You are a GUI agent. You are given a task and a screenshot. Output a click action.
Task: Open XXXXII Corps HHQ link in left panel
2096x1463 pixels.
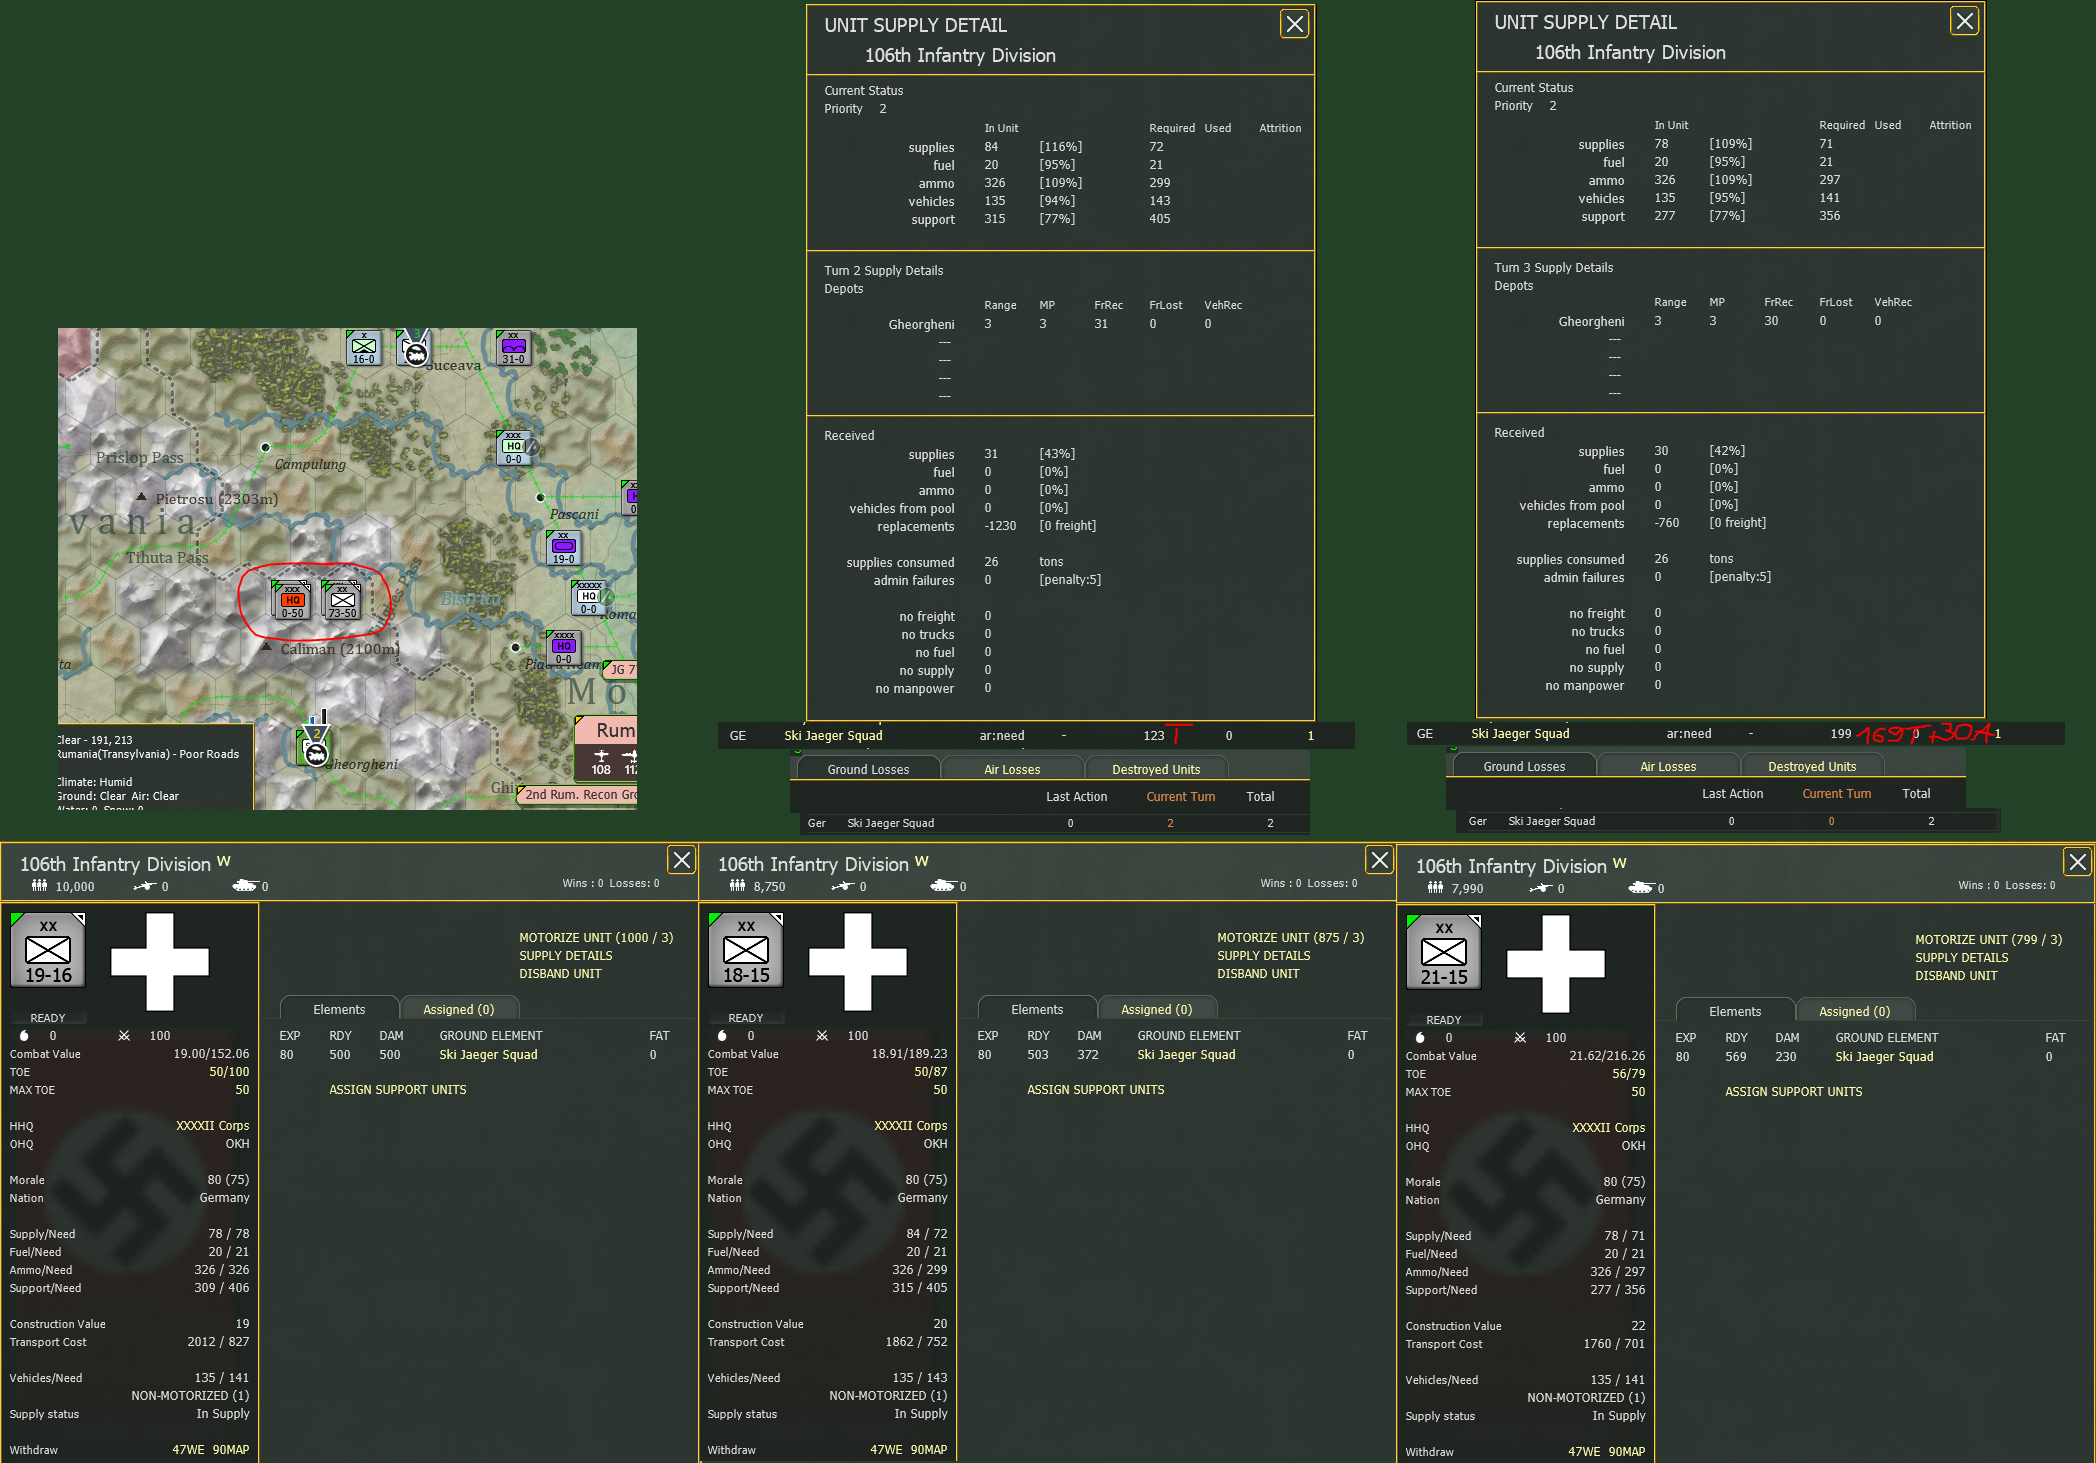coord(212,1125)
